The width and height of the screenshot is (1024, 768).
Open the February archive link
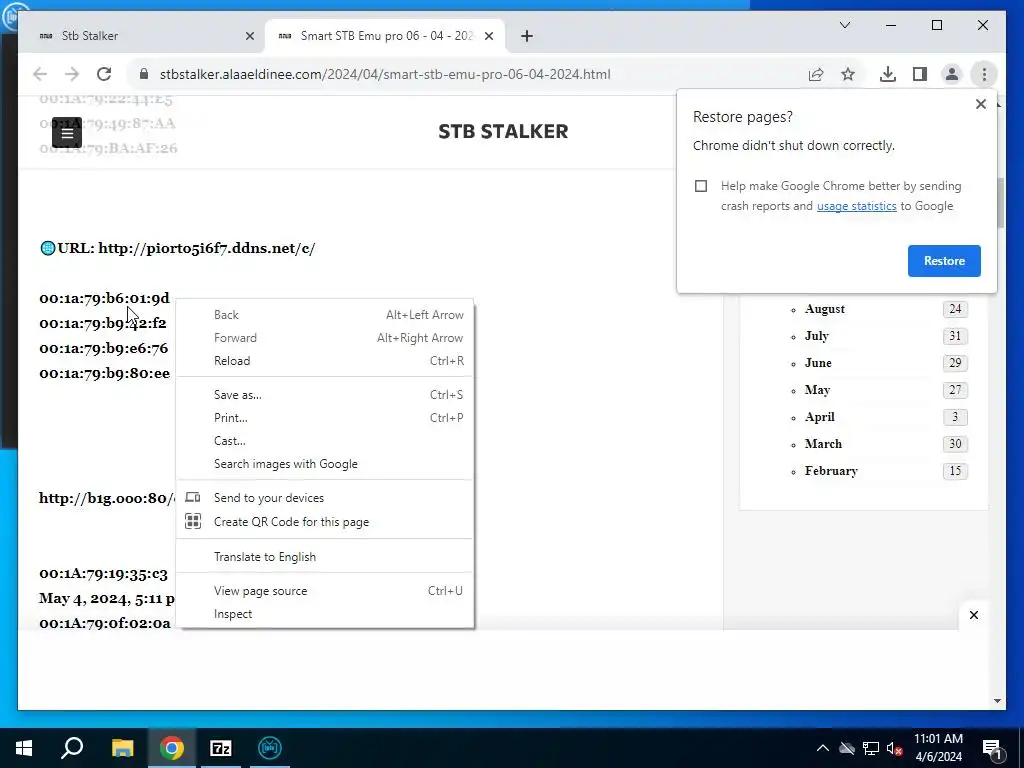(831, 471)
